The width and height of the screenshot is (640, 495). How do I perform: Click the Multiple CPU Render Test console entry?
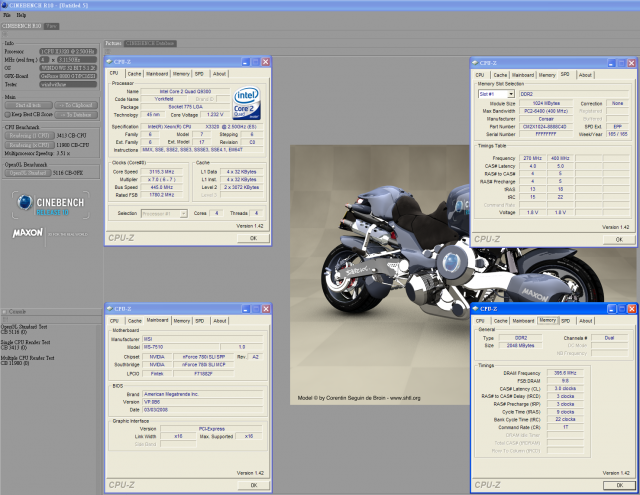tap(27, 360)
